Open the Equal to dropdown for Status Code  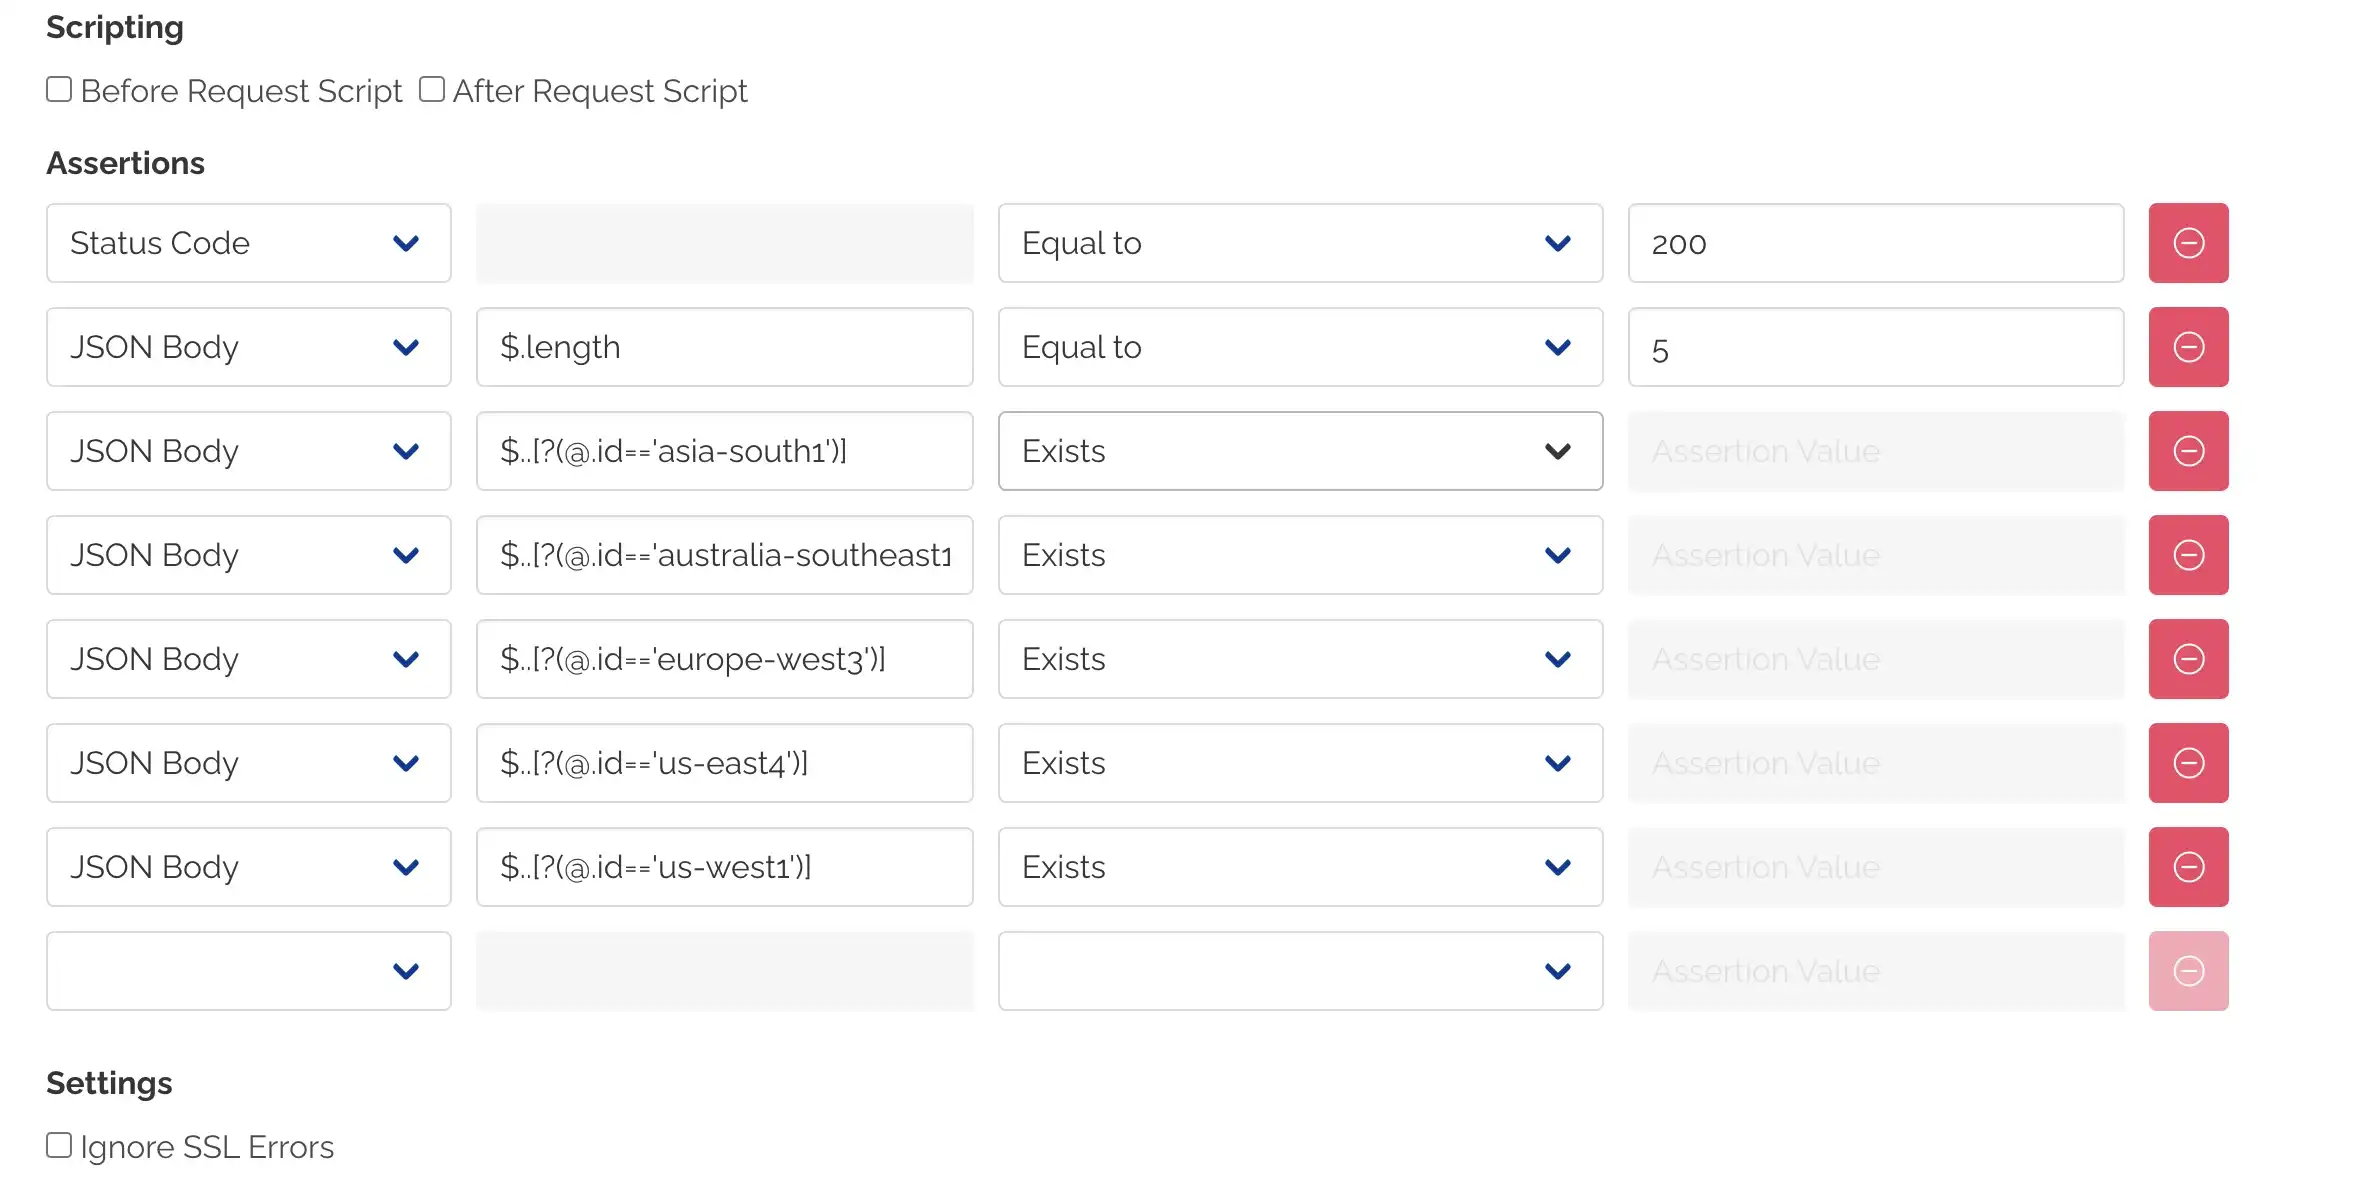pyautogui.click(x=1557, y=243)
